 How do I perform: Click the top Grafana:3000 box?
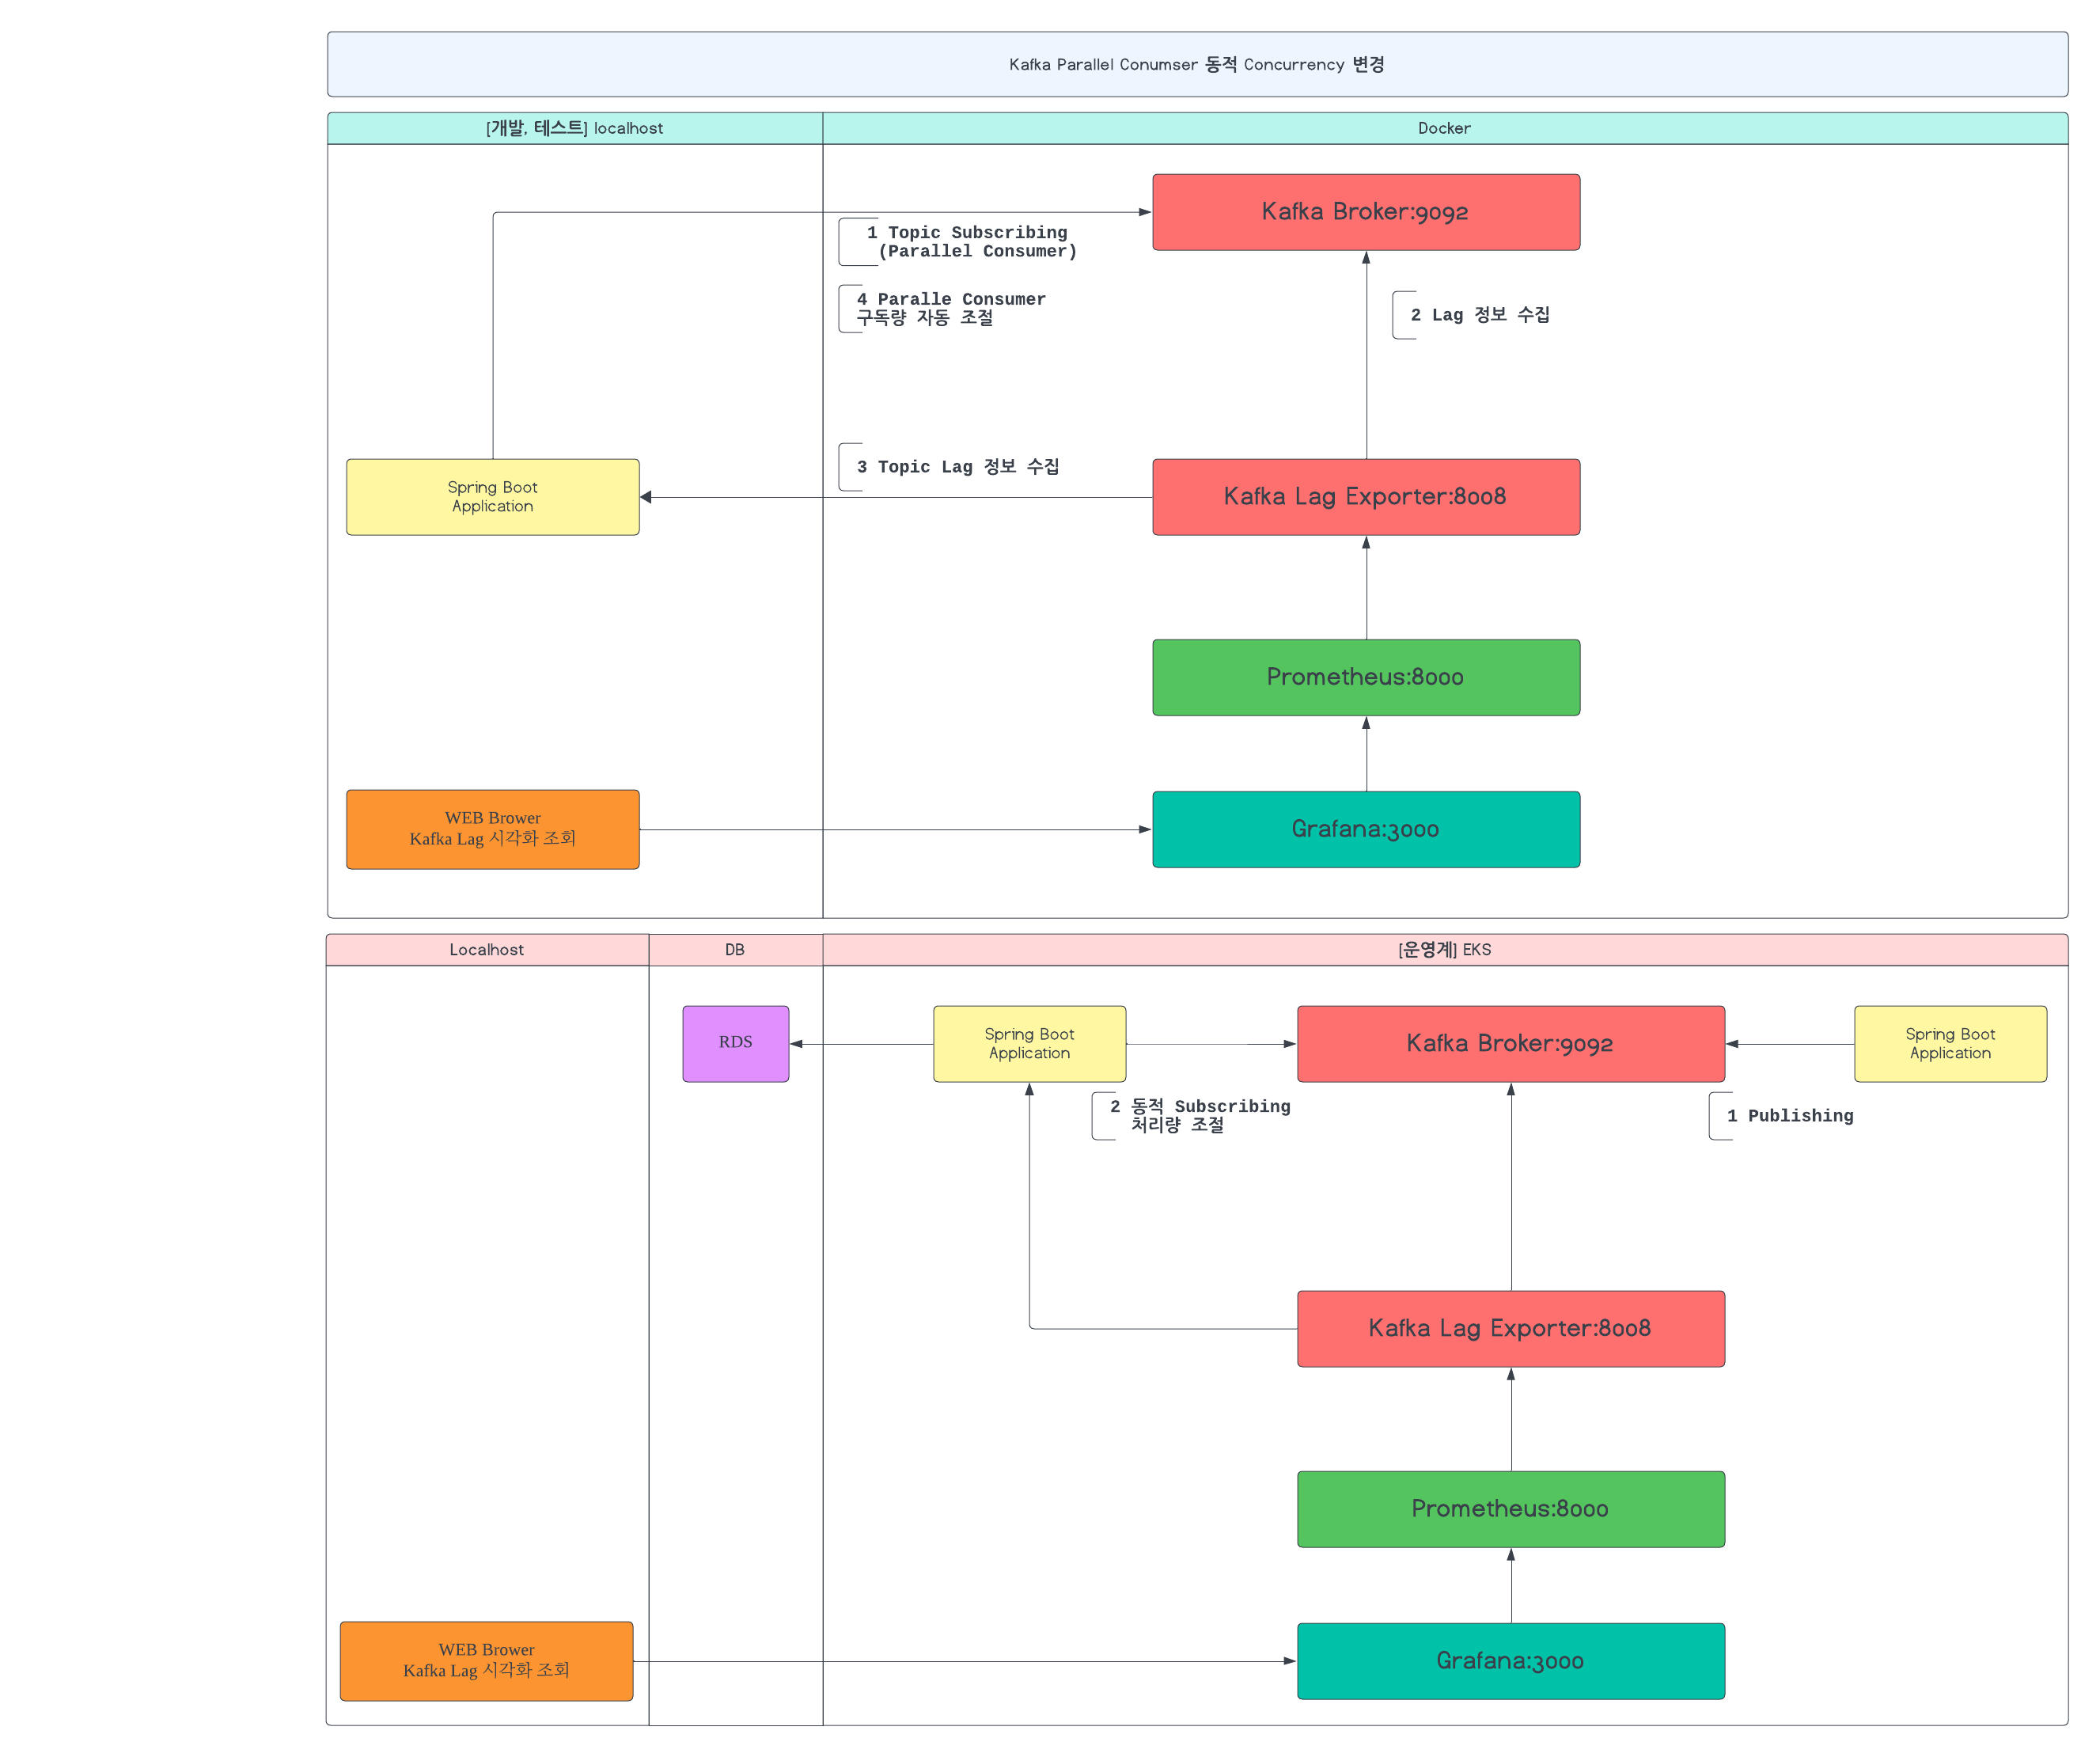coord(1365,829)
